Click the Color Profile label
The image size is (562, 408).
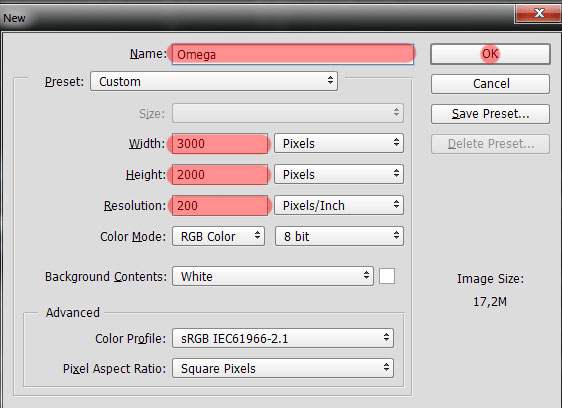[x=130, y=338]
